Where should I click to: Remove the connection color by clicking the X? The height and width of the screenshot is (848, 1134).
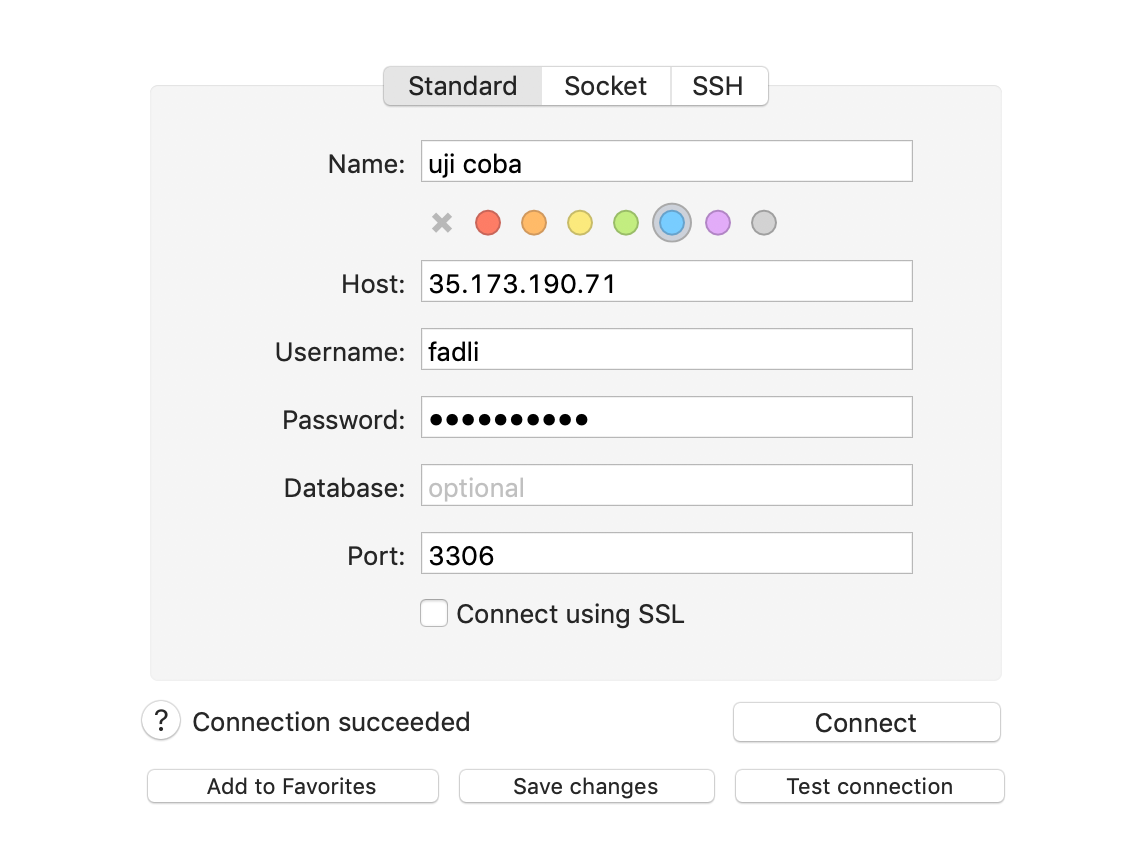pos(441,222)
